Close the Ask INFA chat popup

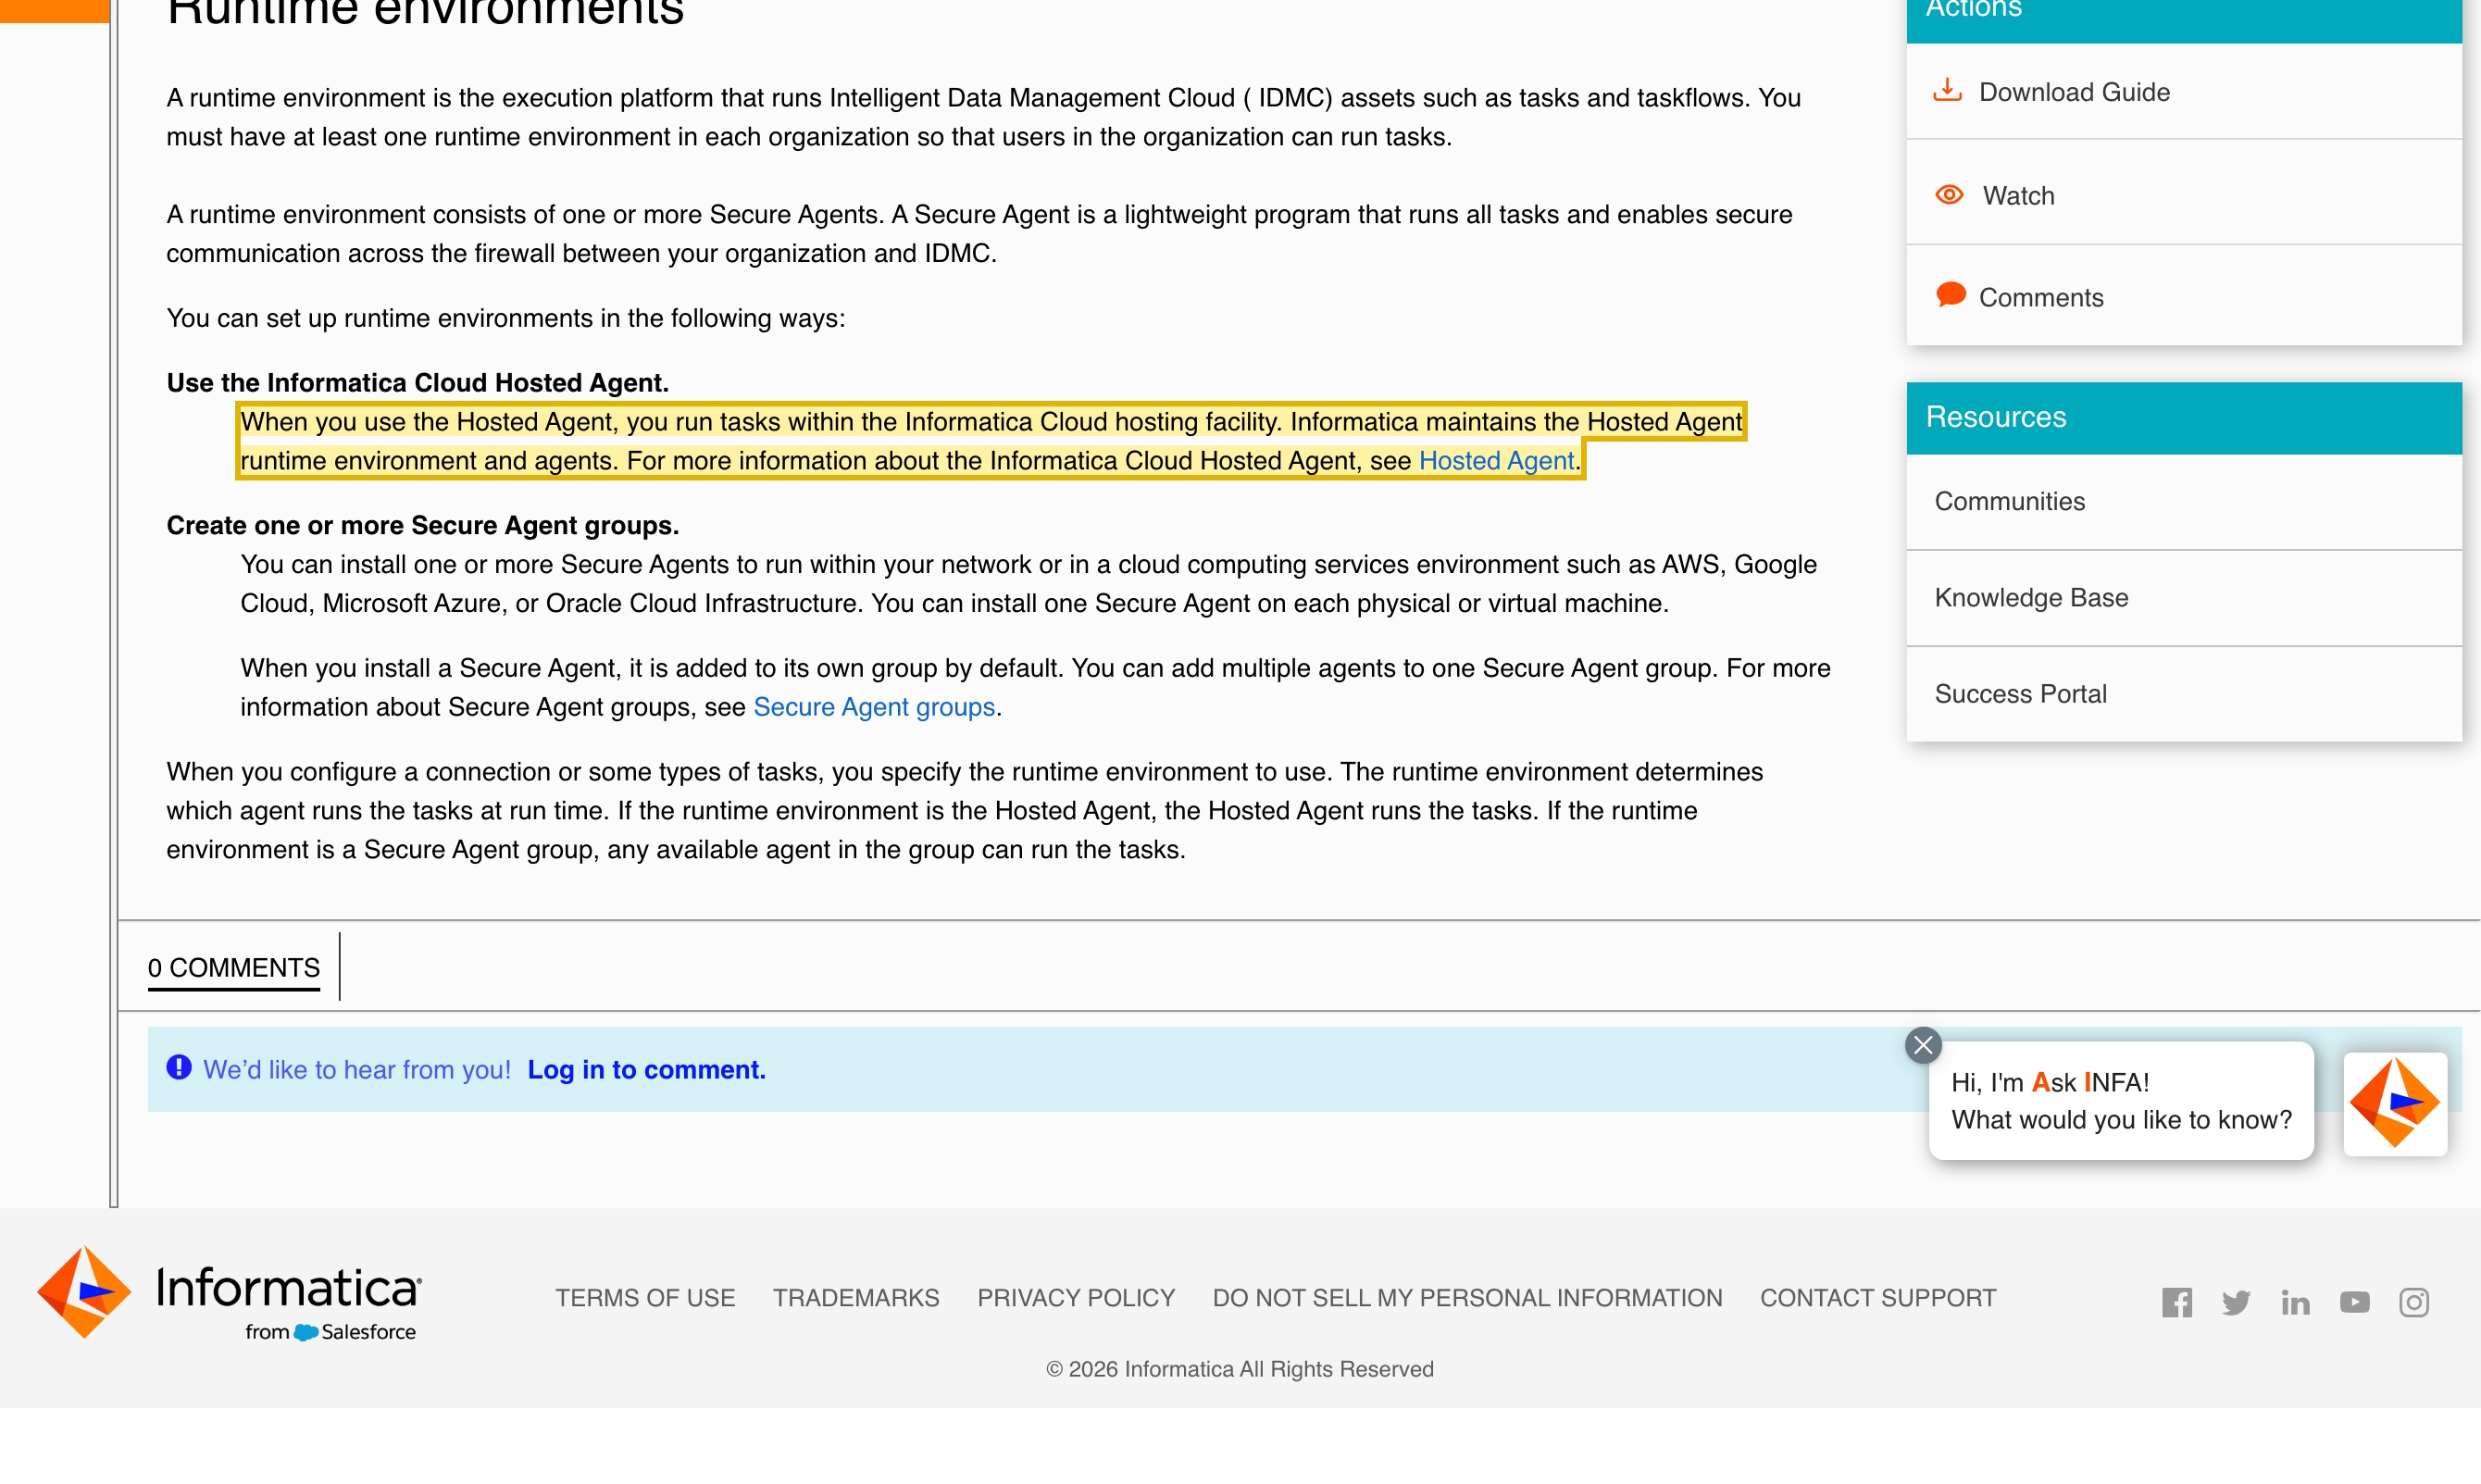tap(1922, 1045)
